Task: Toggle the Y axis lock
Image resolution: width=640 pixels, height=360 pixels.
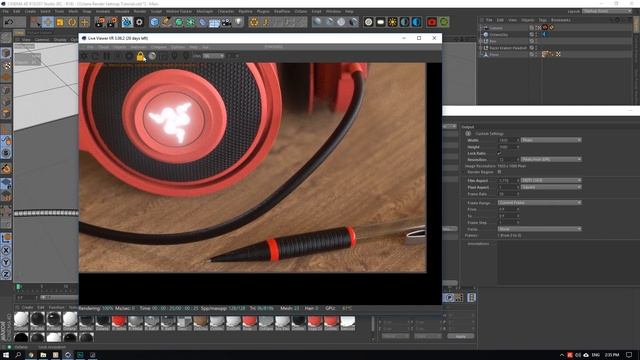Action: pos(6,262)
